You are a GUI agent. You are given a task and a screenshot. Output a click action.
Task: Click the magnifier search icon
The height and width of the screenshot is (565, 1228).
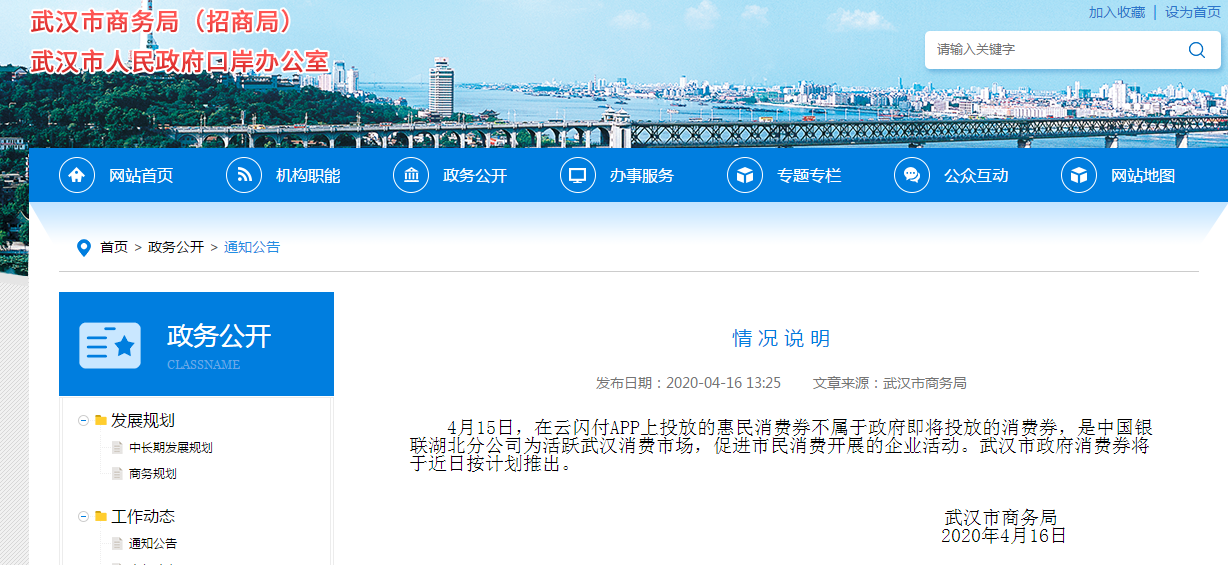pyautogui.click(x=1196, y=50)
